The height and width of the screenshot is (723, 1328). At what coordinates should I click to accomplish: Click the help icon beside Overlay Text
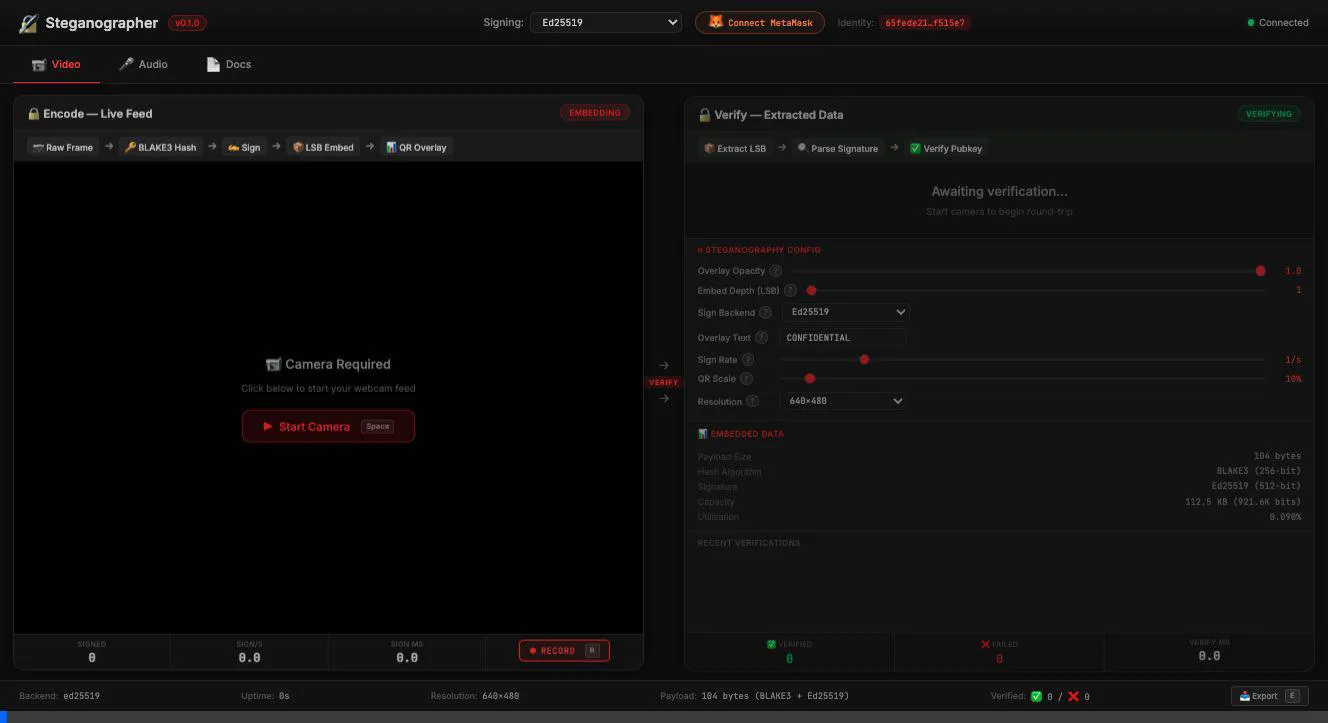point(761,338)
